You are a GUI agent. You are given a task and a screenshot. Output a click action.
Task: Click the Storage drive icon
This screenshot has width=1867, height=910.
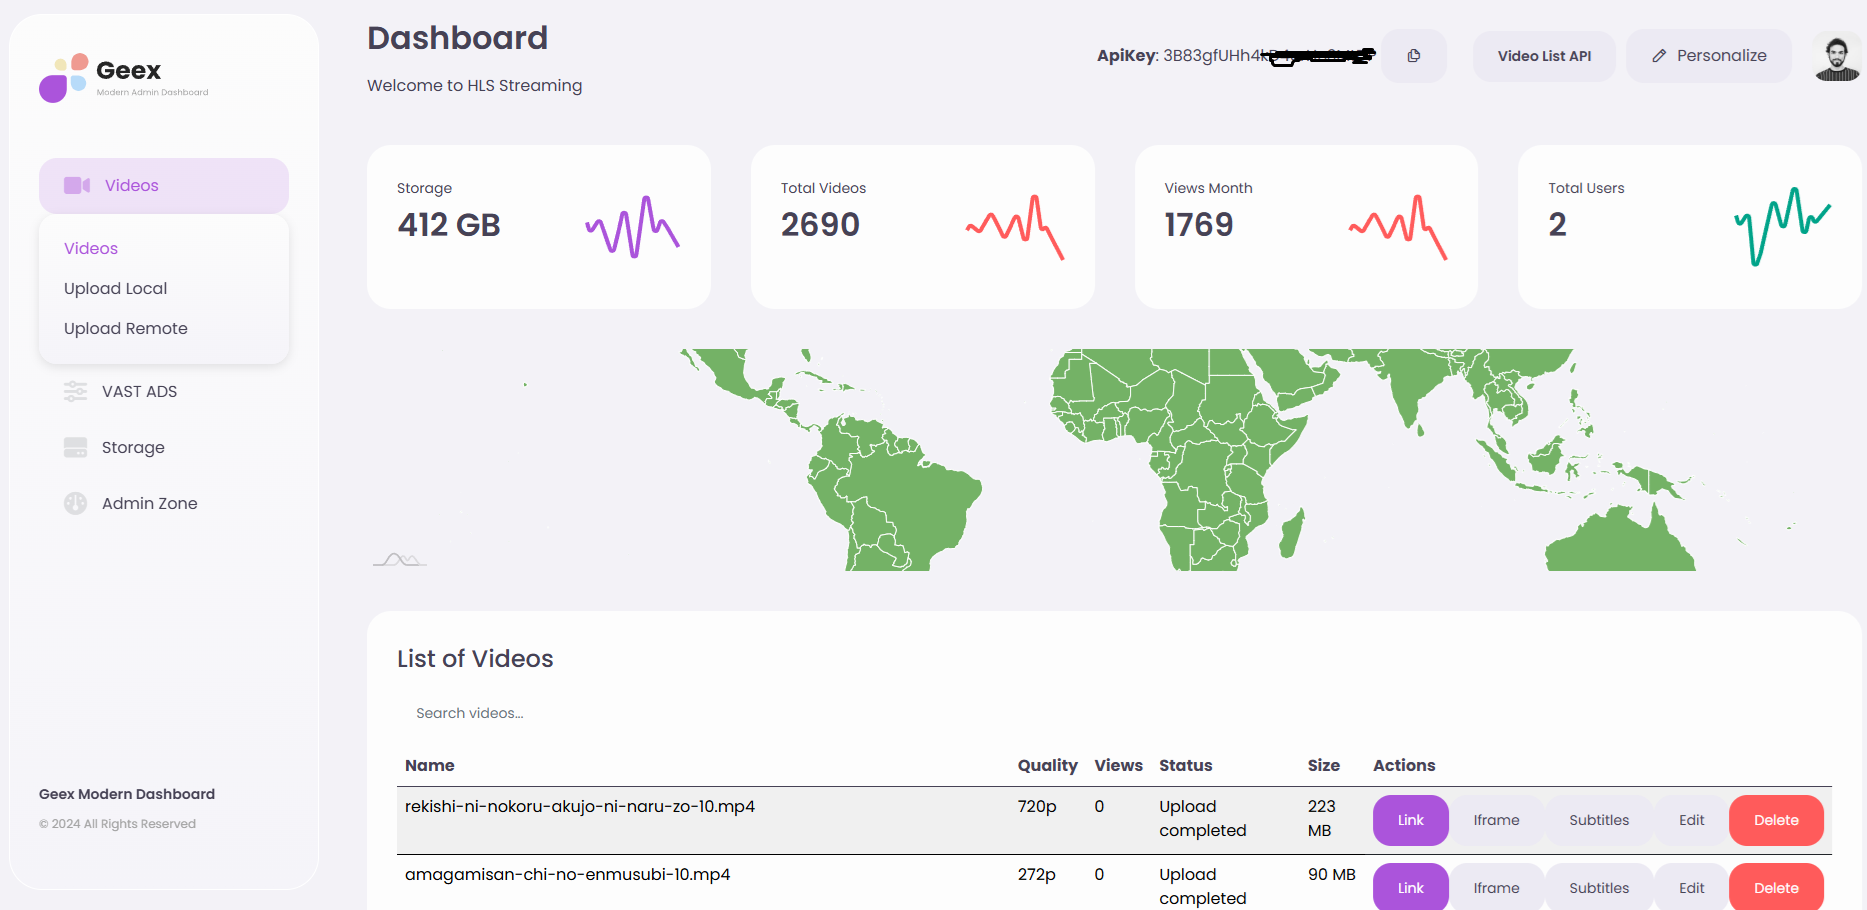coord(76,448)
